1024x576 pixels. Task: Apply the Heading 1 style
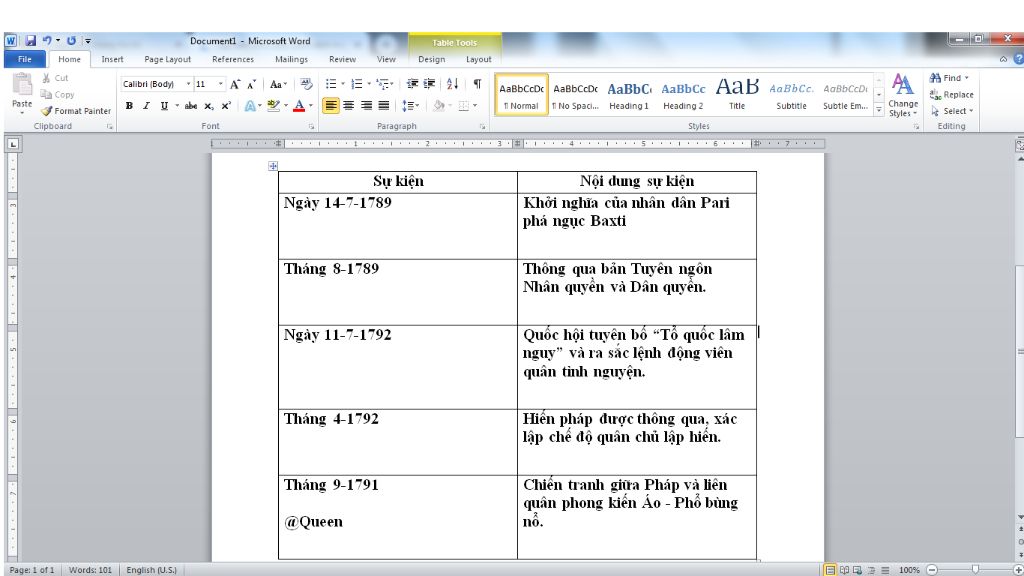(629, 95)
